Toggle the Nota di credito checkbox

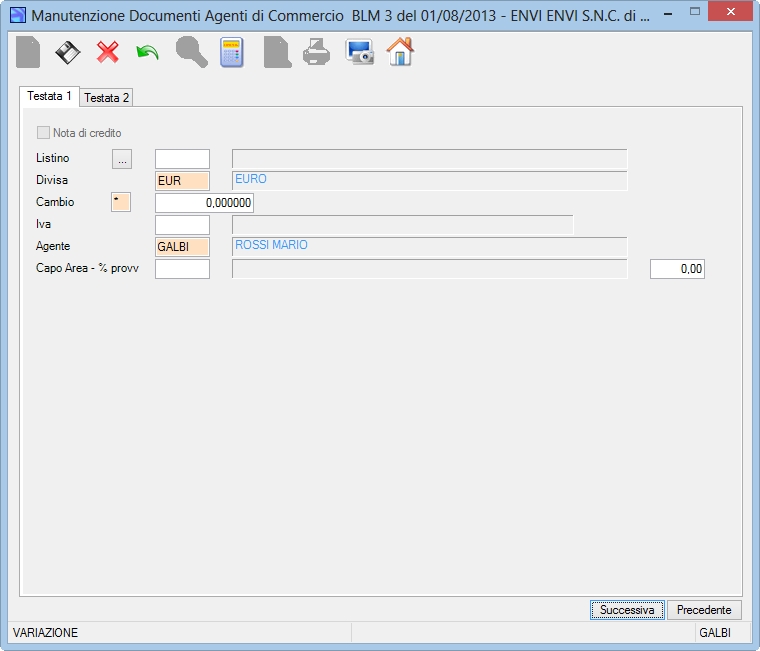(x=43, y=132)
